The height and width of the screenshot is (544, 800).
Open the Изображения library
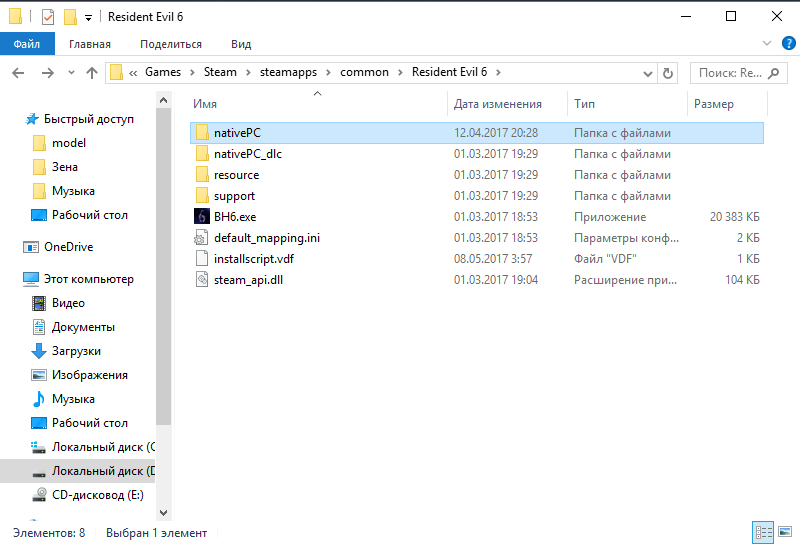(80, 375)
